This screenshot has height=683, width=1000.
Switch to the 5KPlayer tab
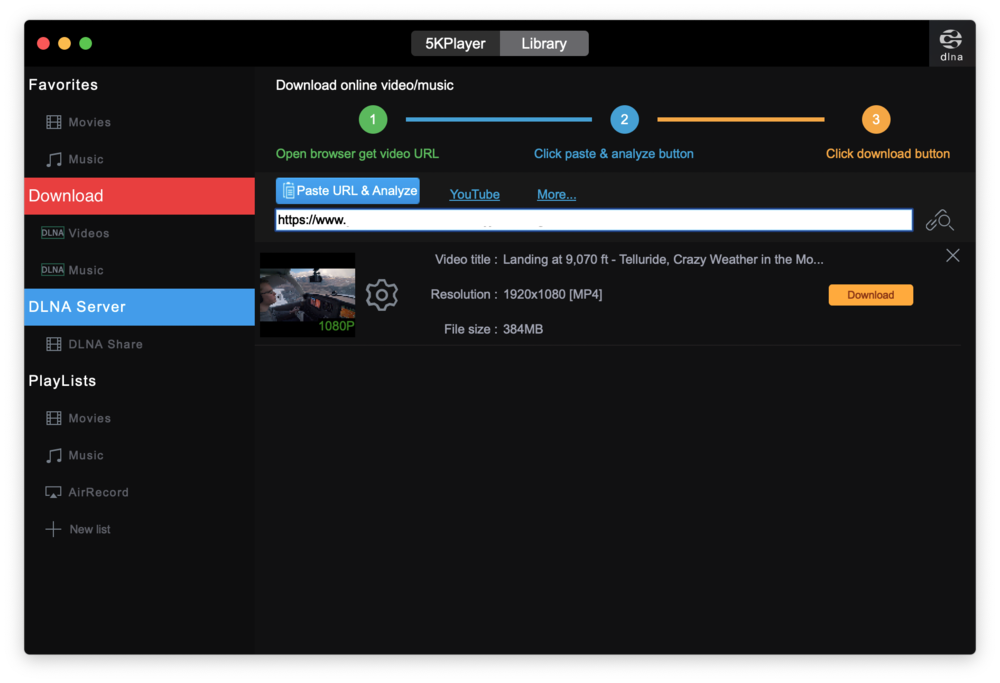455,43
